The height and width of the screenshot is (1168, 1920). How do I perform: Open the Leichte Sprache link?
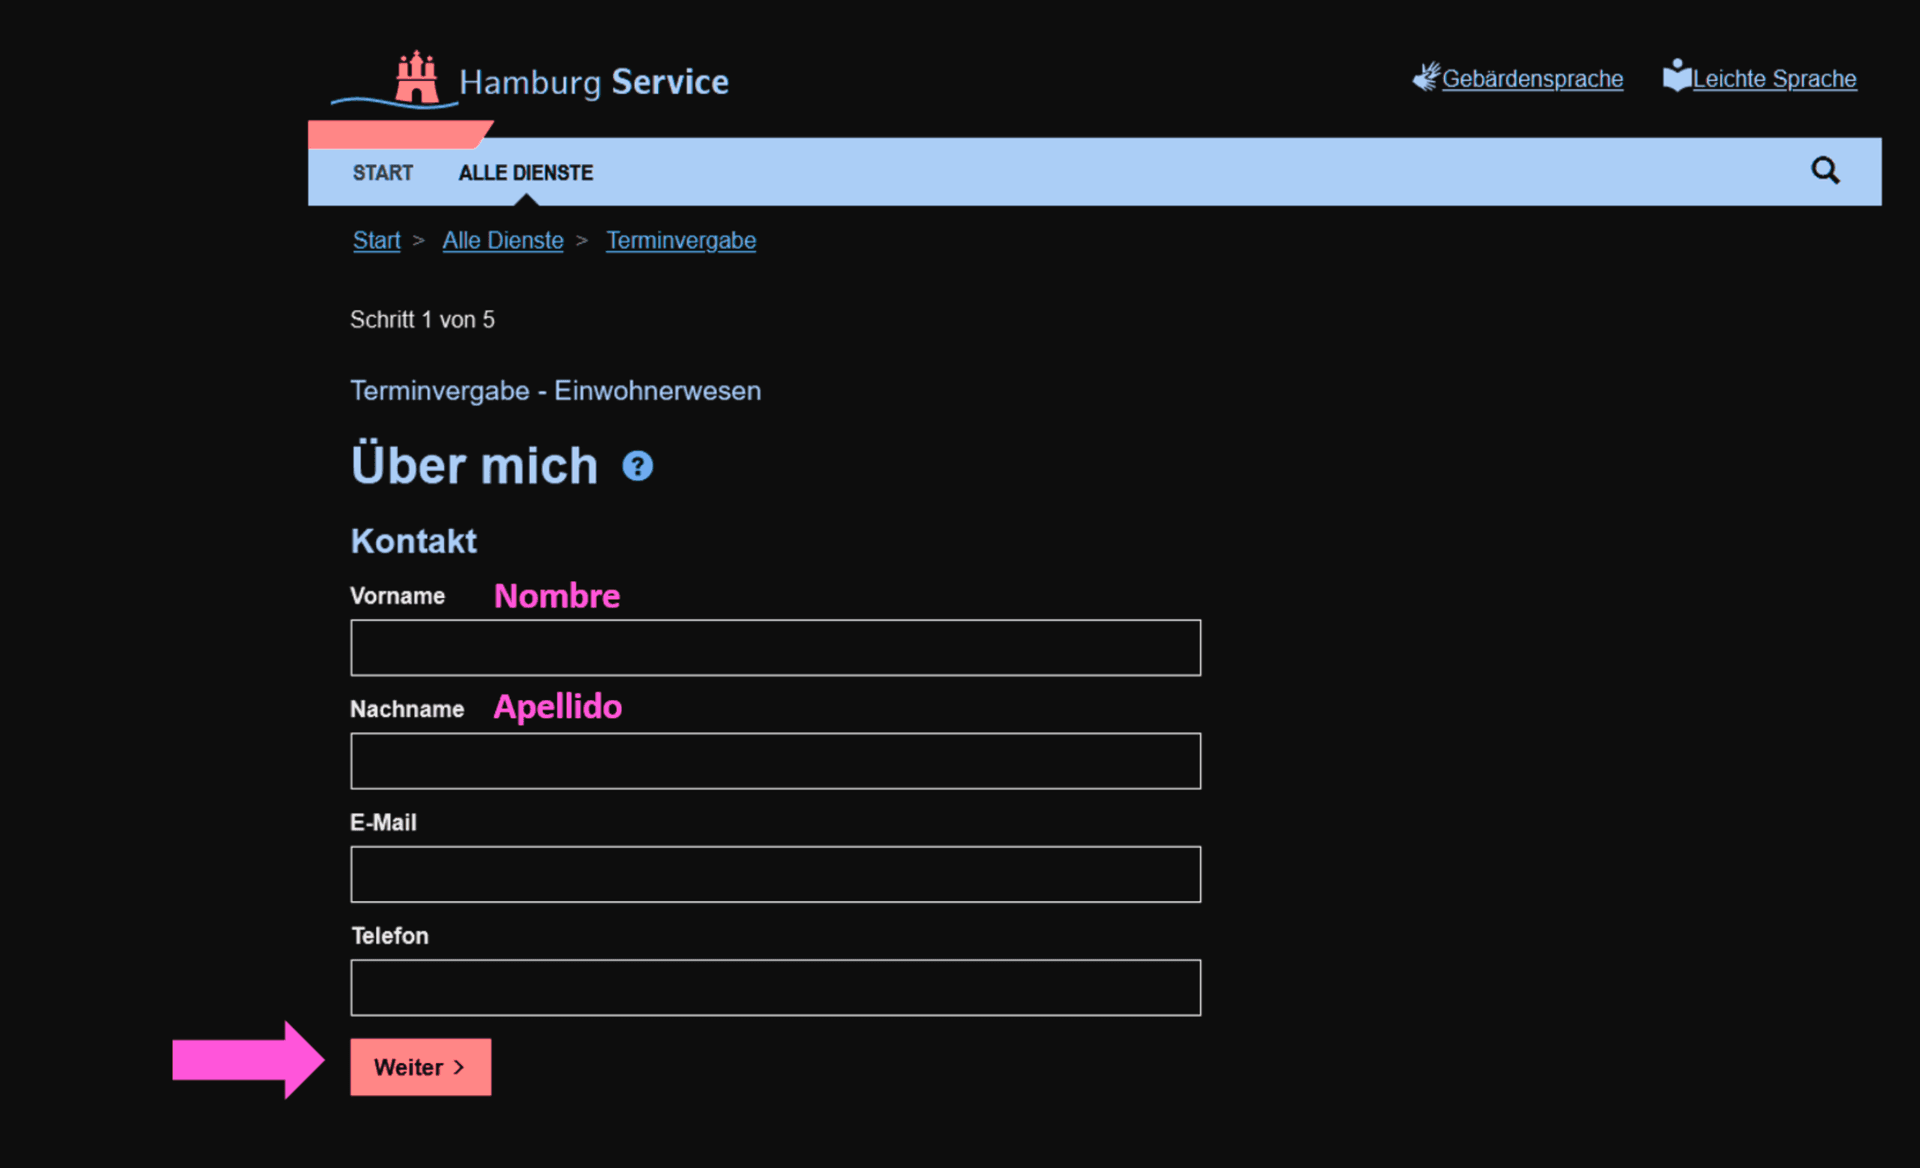pos(1774,78)
